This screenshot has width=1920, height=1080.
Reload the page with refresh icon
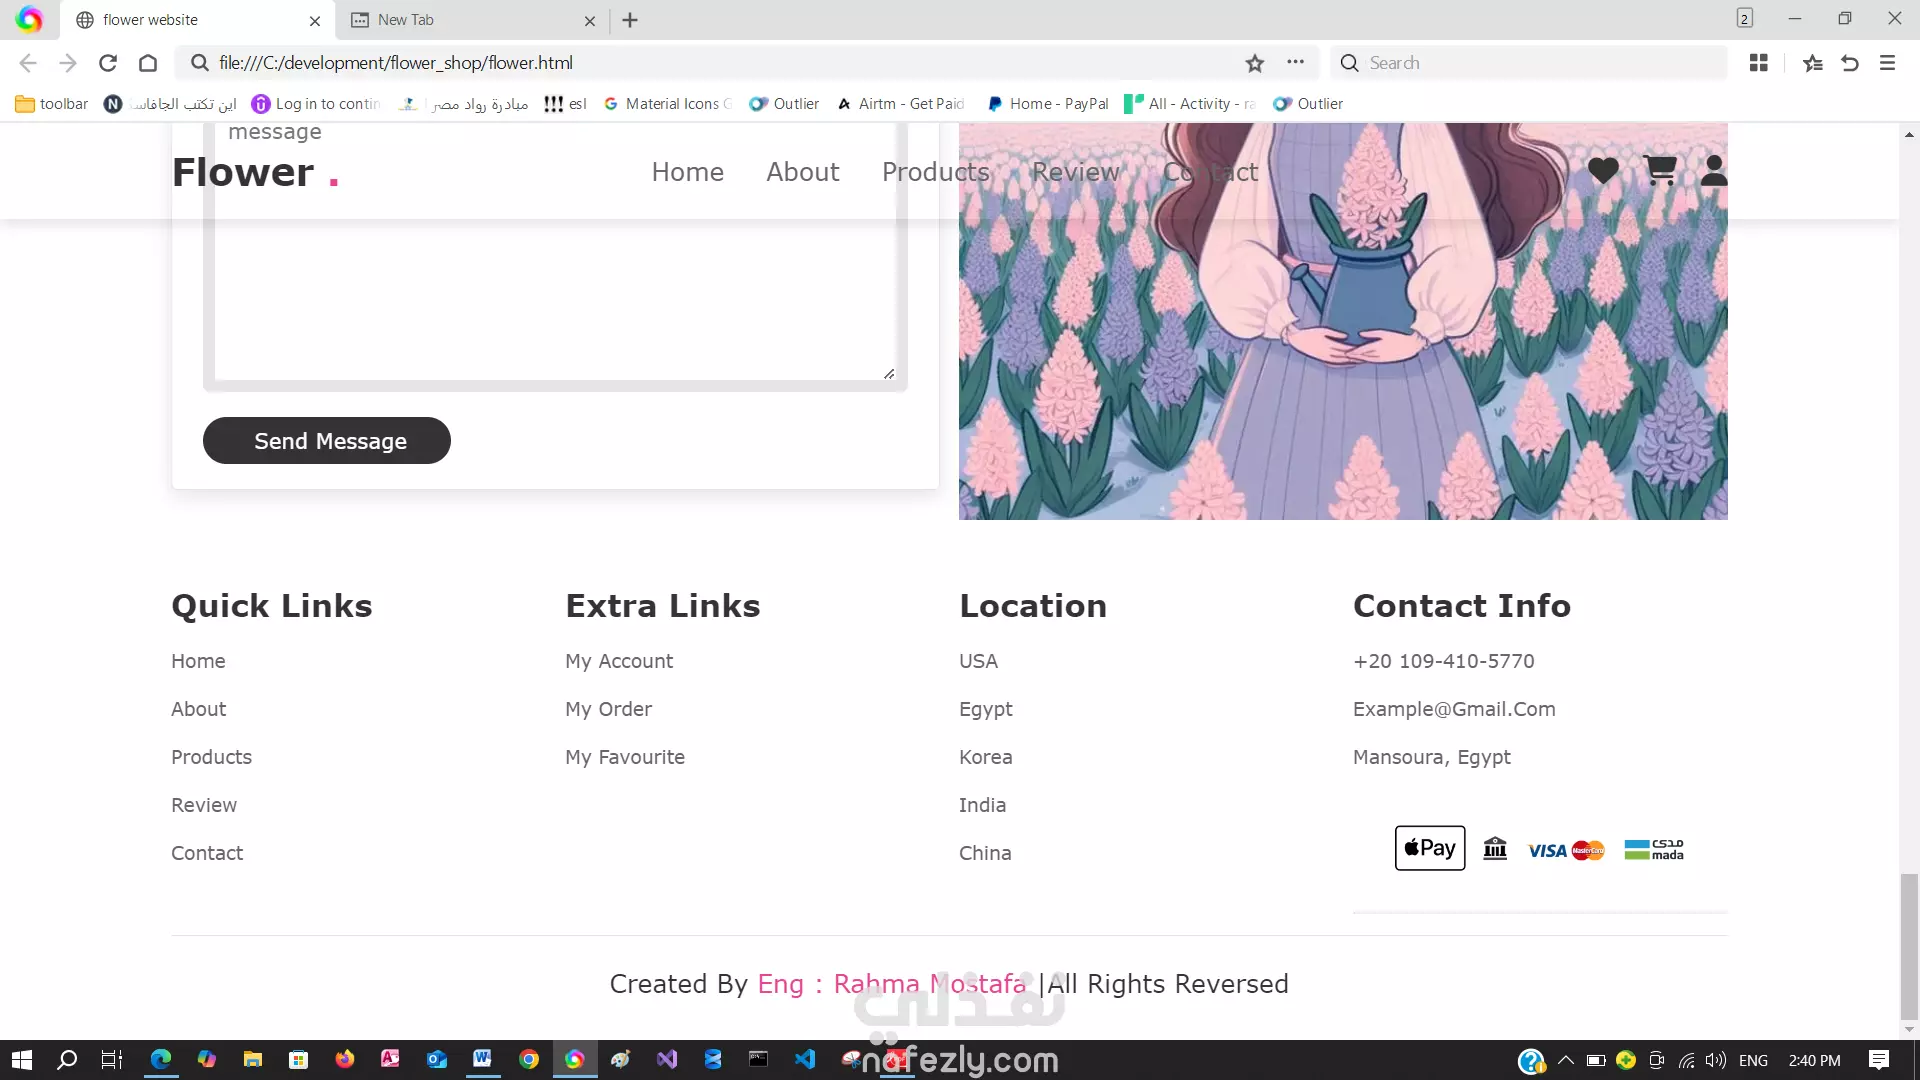point(108,63)
